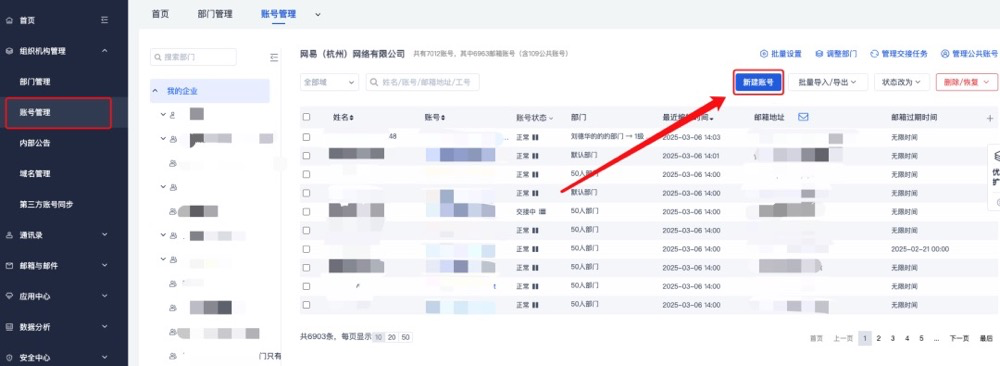Click the 姓名/账号/邮箱地址/工号 search field

pyautogui.click(x=422, y=82)
